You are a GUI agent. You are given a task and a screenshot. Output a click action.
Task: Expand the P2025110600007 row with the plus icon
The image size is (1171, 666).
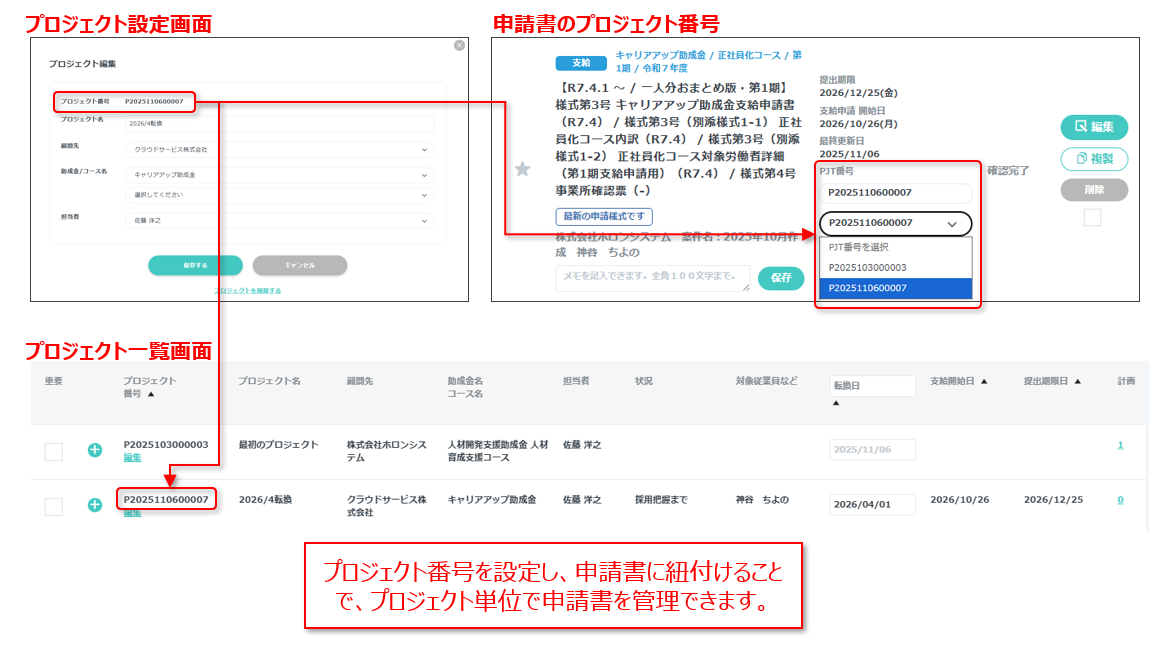(95, 505)
